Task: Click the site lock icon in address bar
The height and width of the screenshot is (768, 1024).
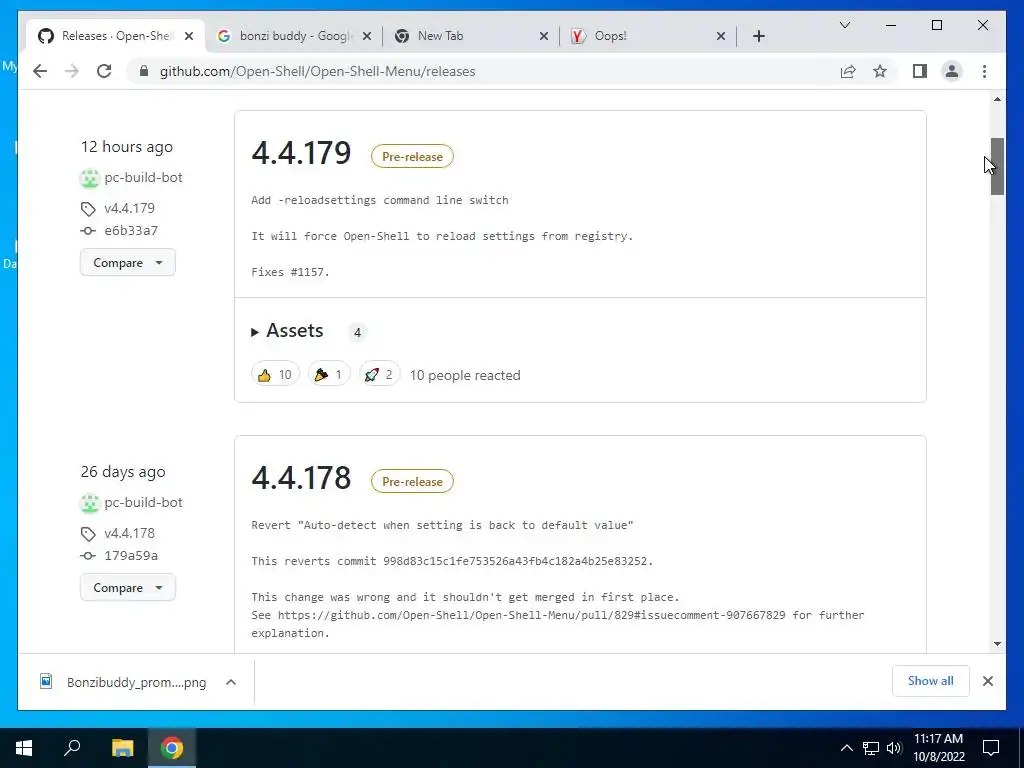Action: [144, 71]
